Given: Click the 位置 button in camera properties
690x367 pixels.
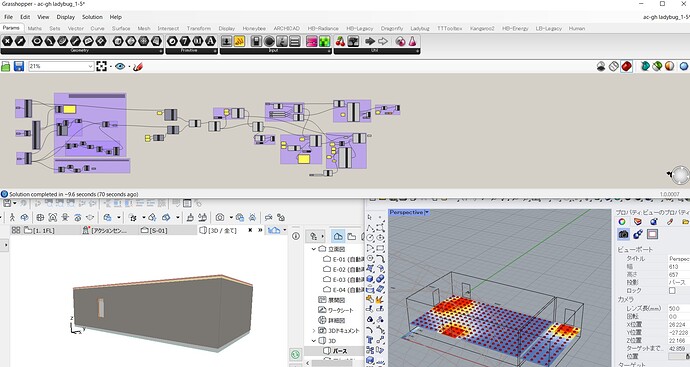Looking at the screenshot, I should [679, 356].
